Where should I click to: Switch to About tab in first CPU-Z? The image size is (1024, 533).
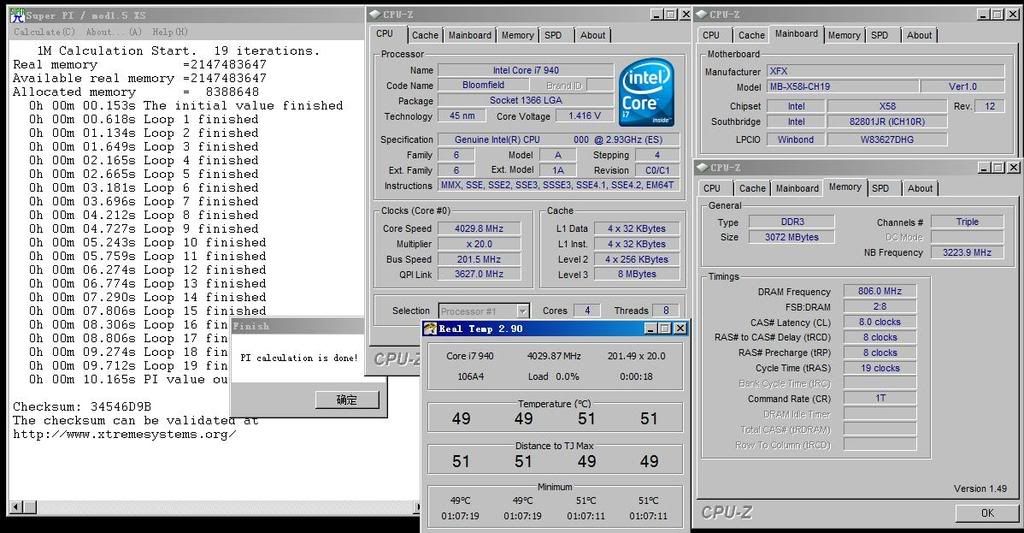pos(592,35)
